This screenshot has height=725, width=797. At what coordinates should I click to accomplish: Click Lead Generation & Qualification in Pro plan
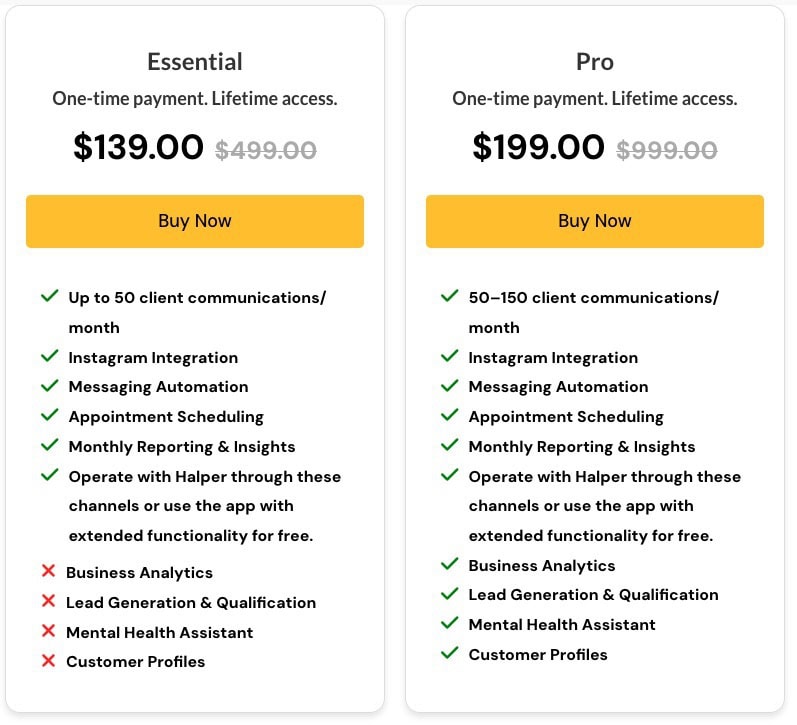pyautogui.click(x=593, y=594)
